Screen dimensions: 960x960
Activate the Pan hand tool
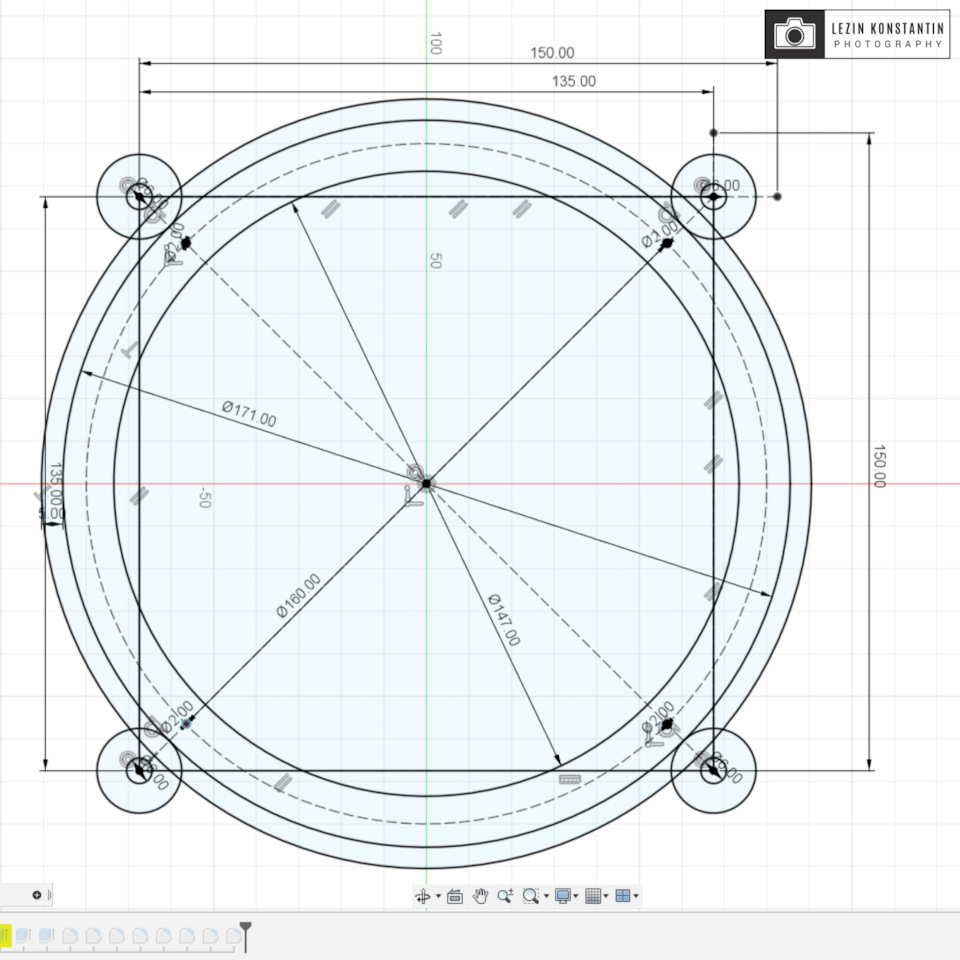tap(481, 896)
